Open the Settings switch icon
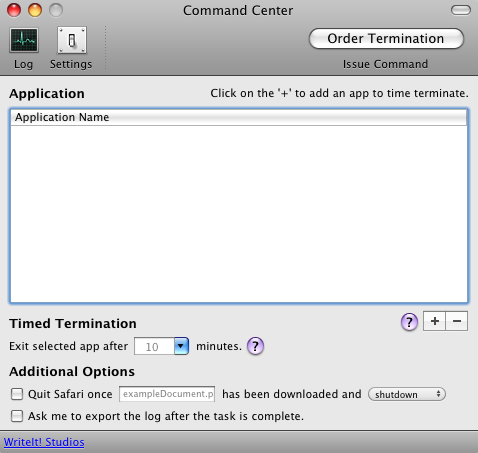478x453 pixels. [x=72, y=40]
